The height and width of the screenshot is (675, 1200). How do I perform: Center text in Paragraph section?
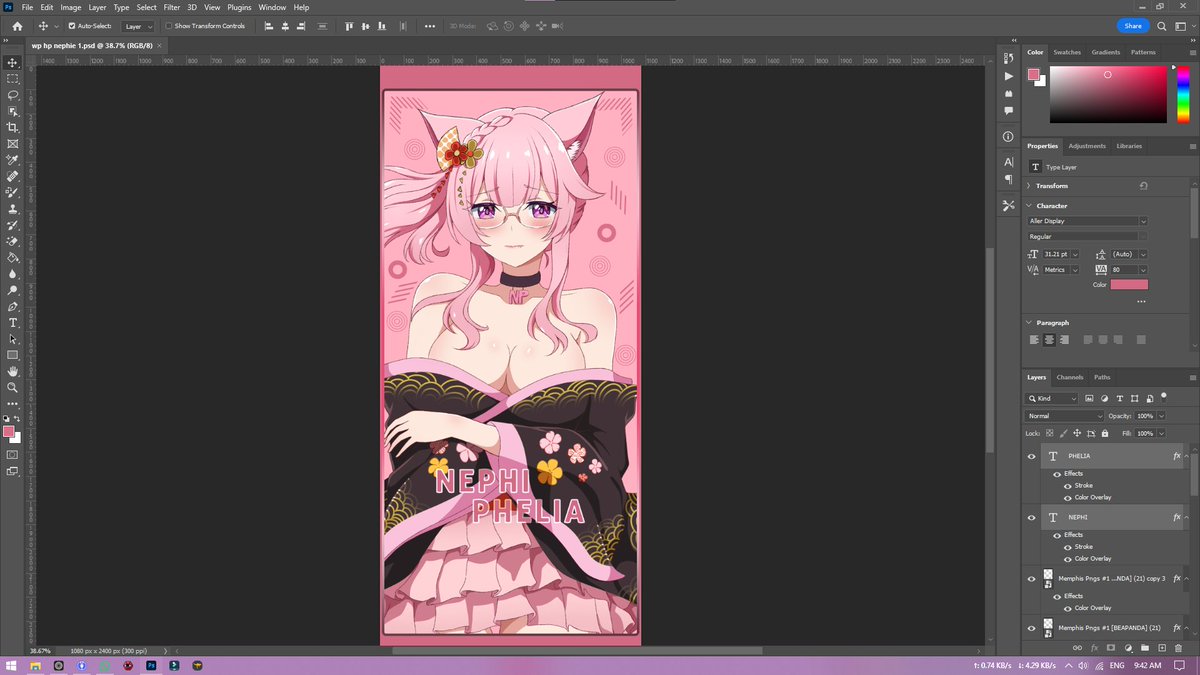1049,340
